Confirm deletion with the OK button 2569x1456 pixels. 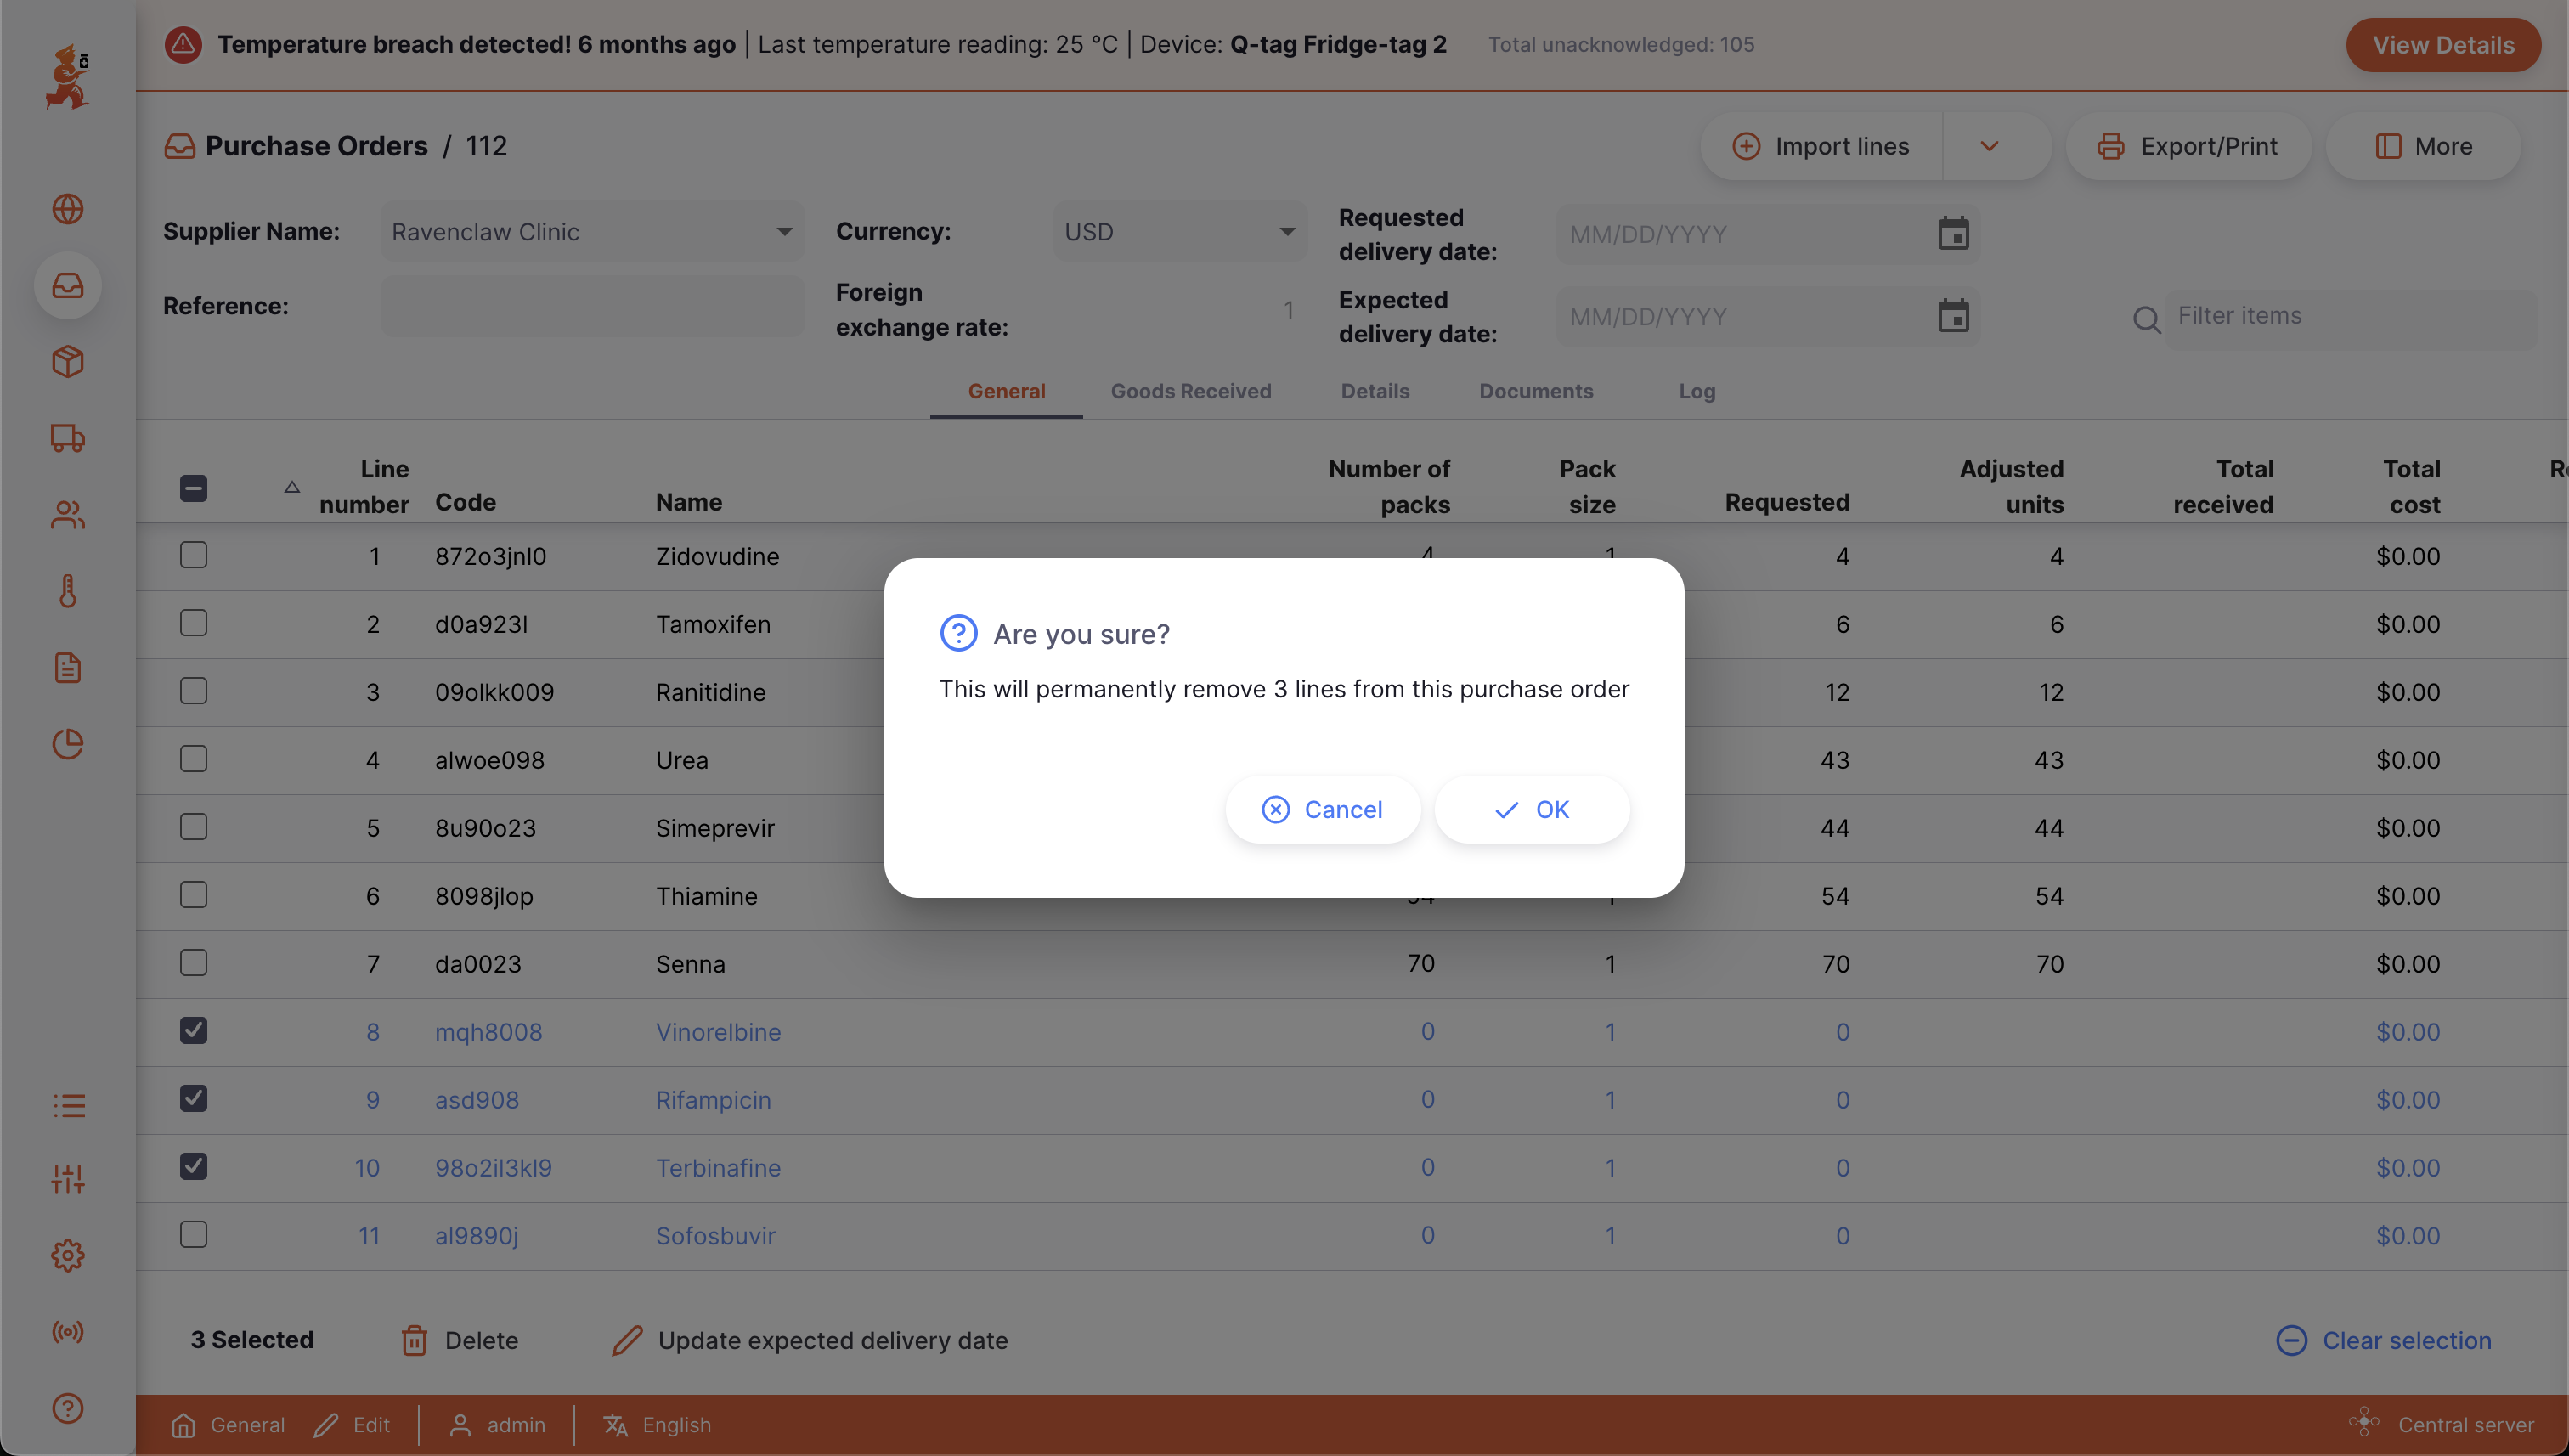[x=1531, y=809]
